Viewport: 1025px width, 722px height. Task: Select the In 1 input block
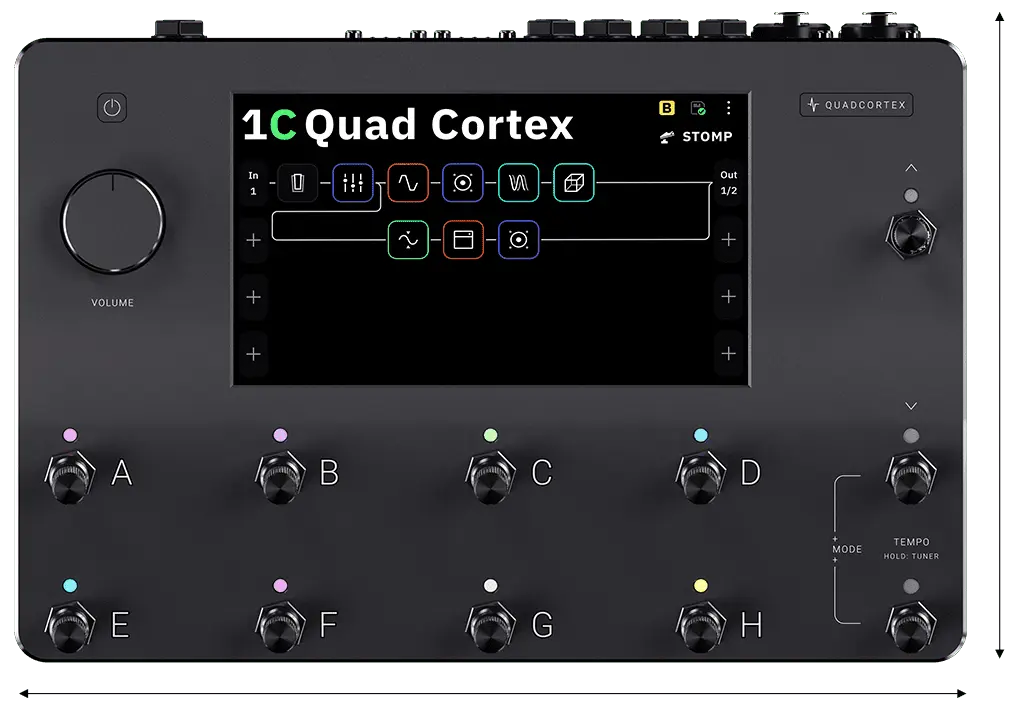254,183
